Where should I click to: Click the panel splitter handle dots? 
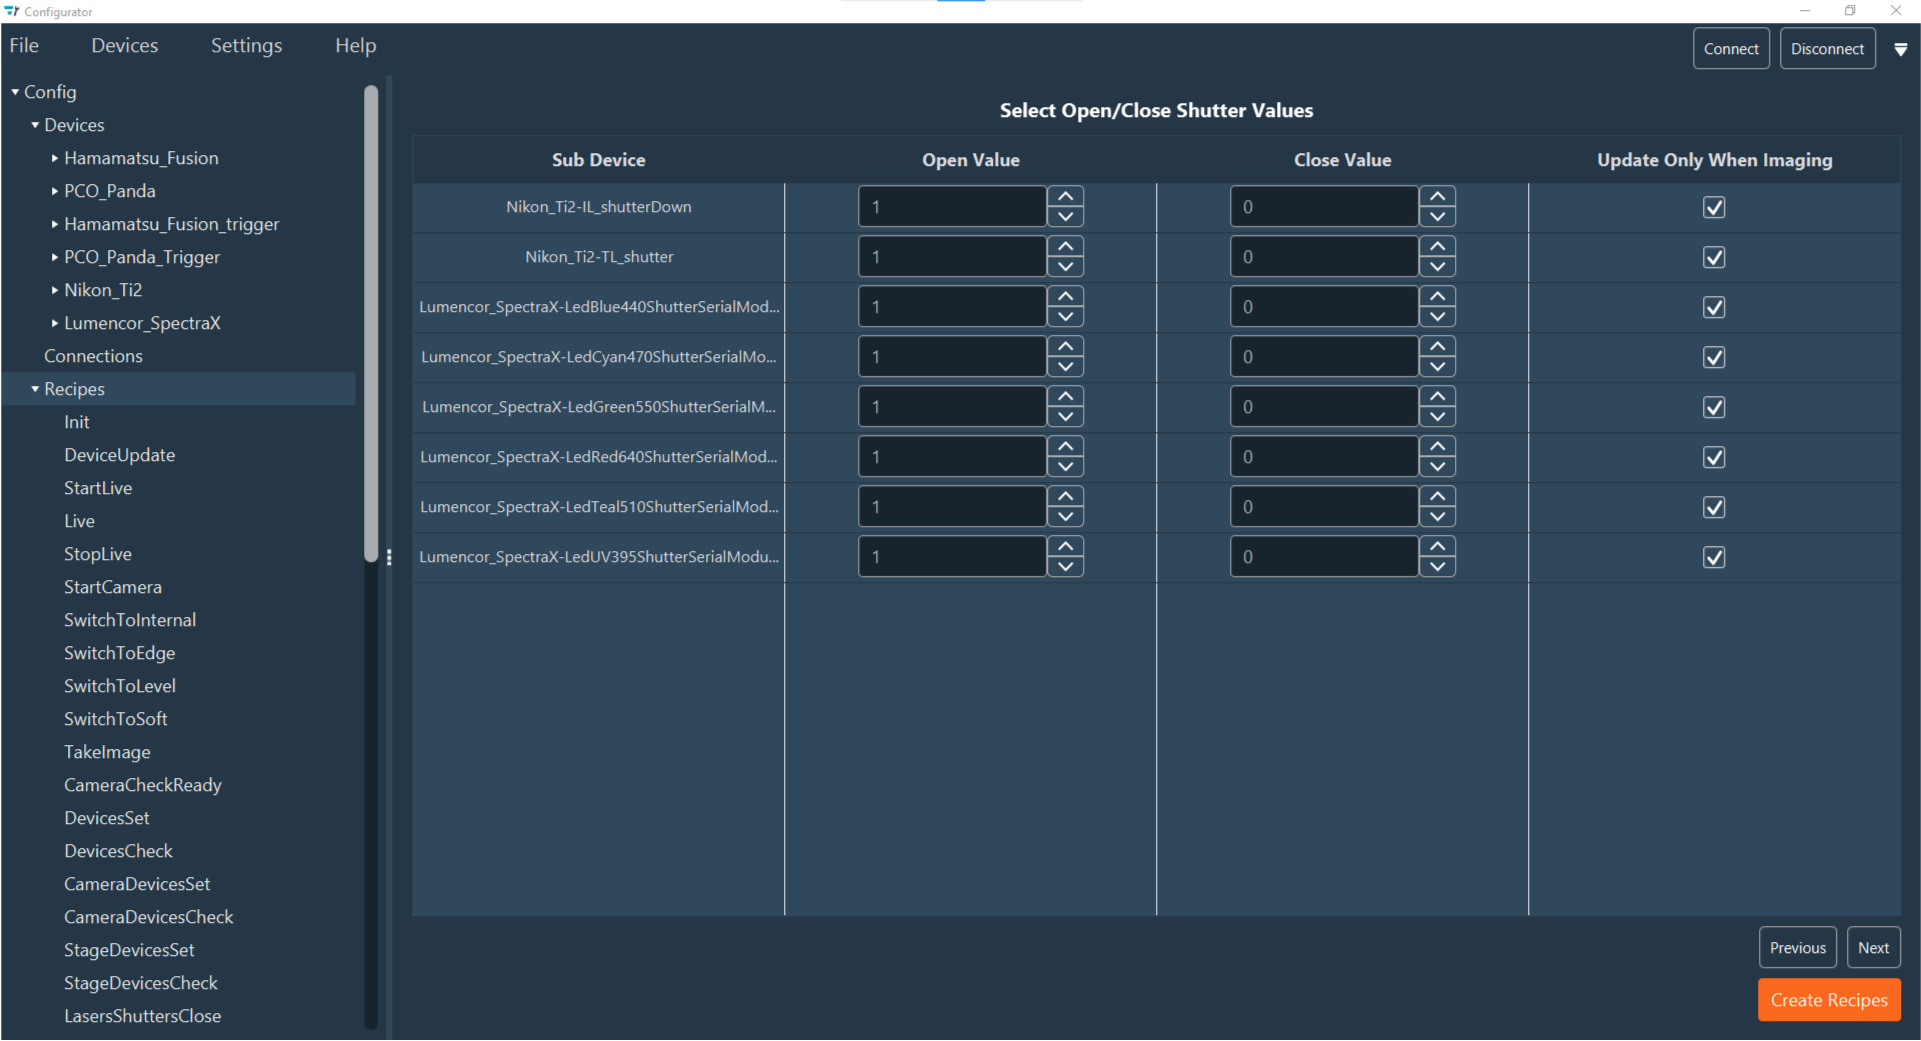[x=389, y=557]
